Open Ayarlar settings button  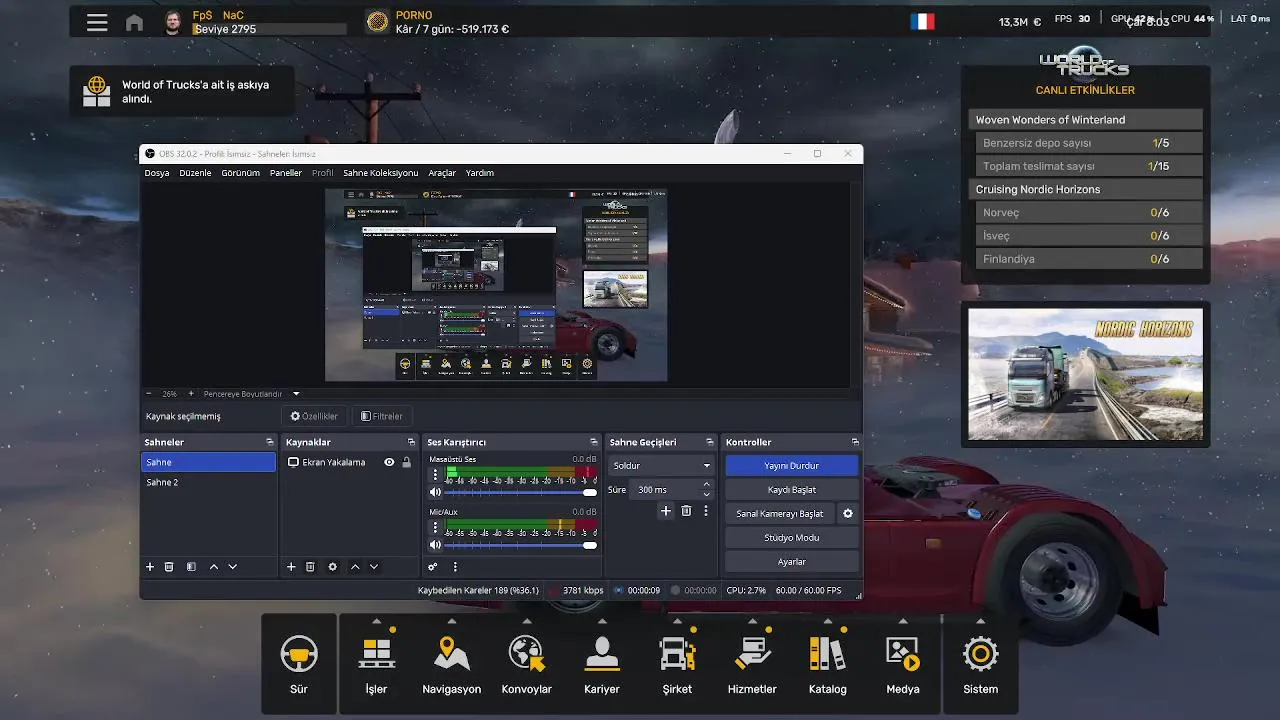792,561
